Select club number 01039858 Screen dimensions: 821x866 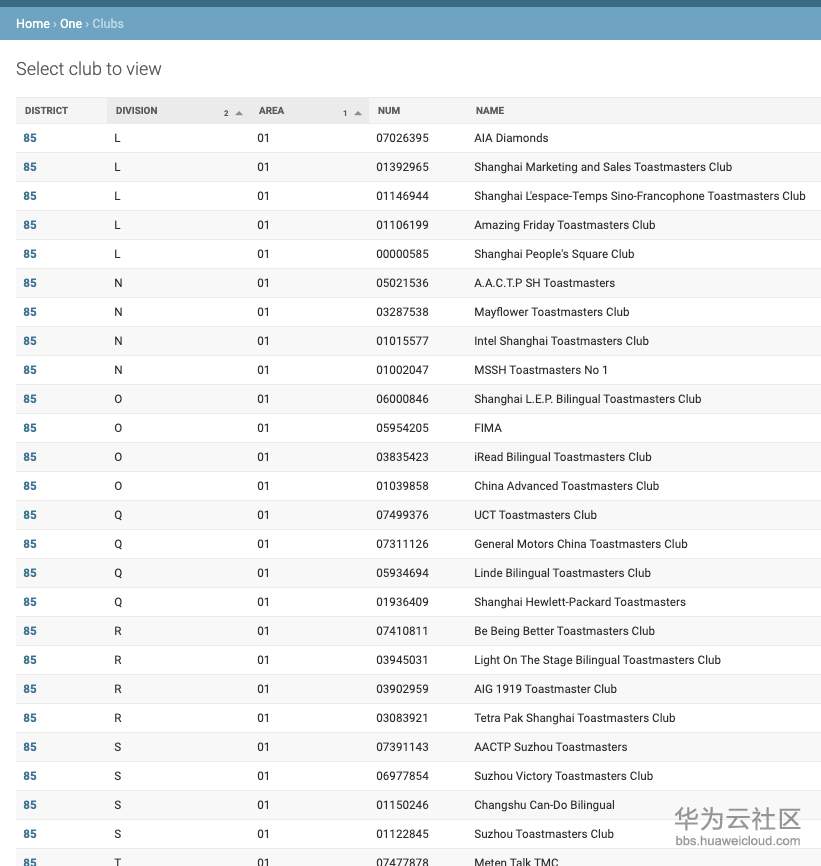tap(402, 486)
